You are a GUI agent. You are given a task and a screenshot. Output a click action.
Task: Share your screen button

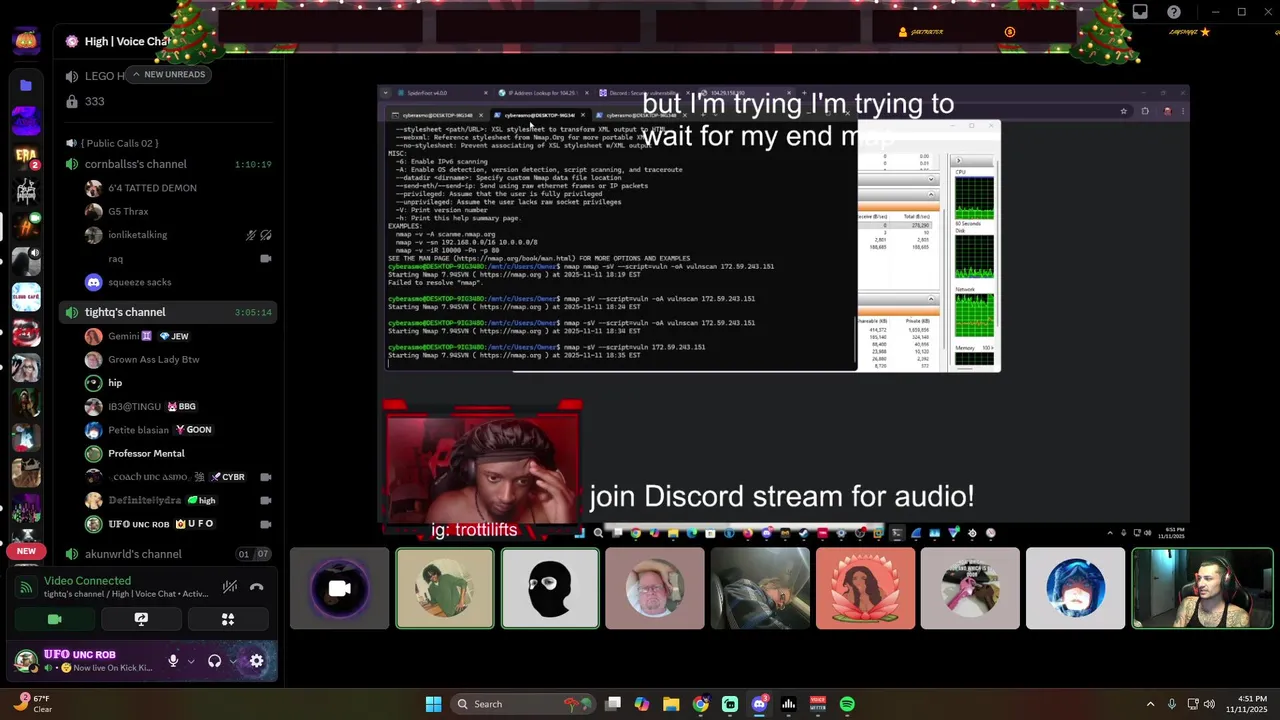tap(141, 619)
